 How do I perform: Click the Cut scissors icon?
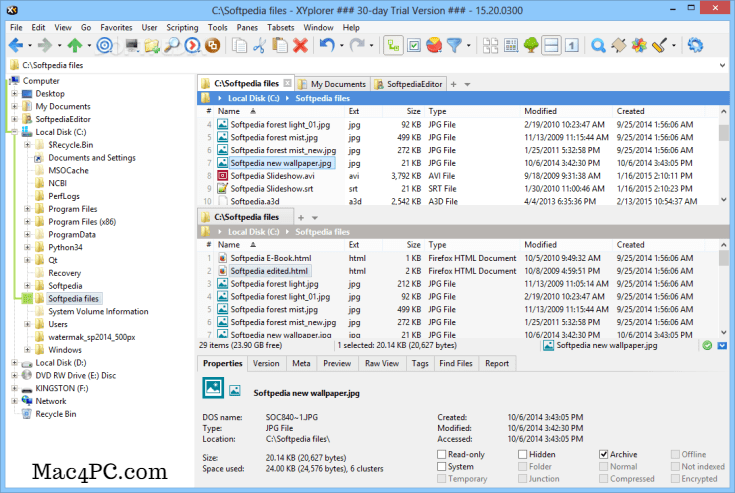click(259, 45)
